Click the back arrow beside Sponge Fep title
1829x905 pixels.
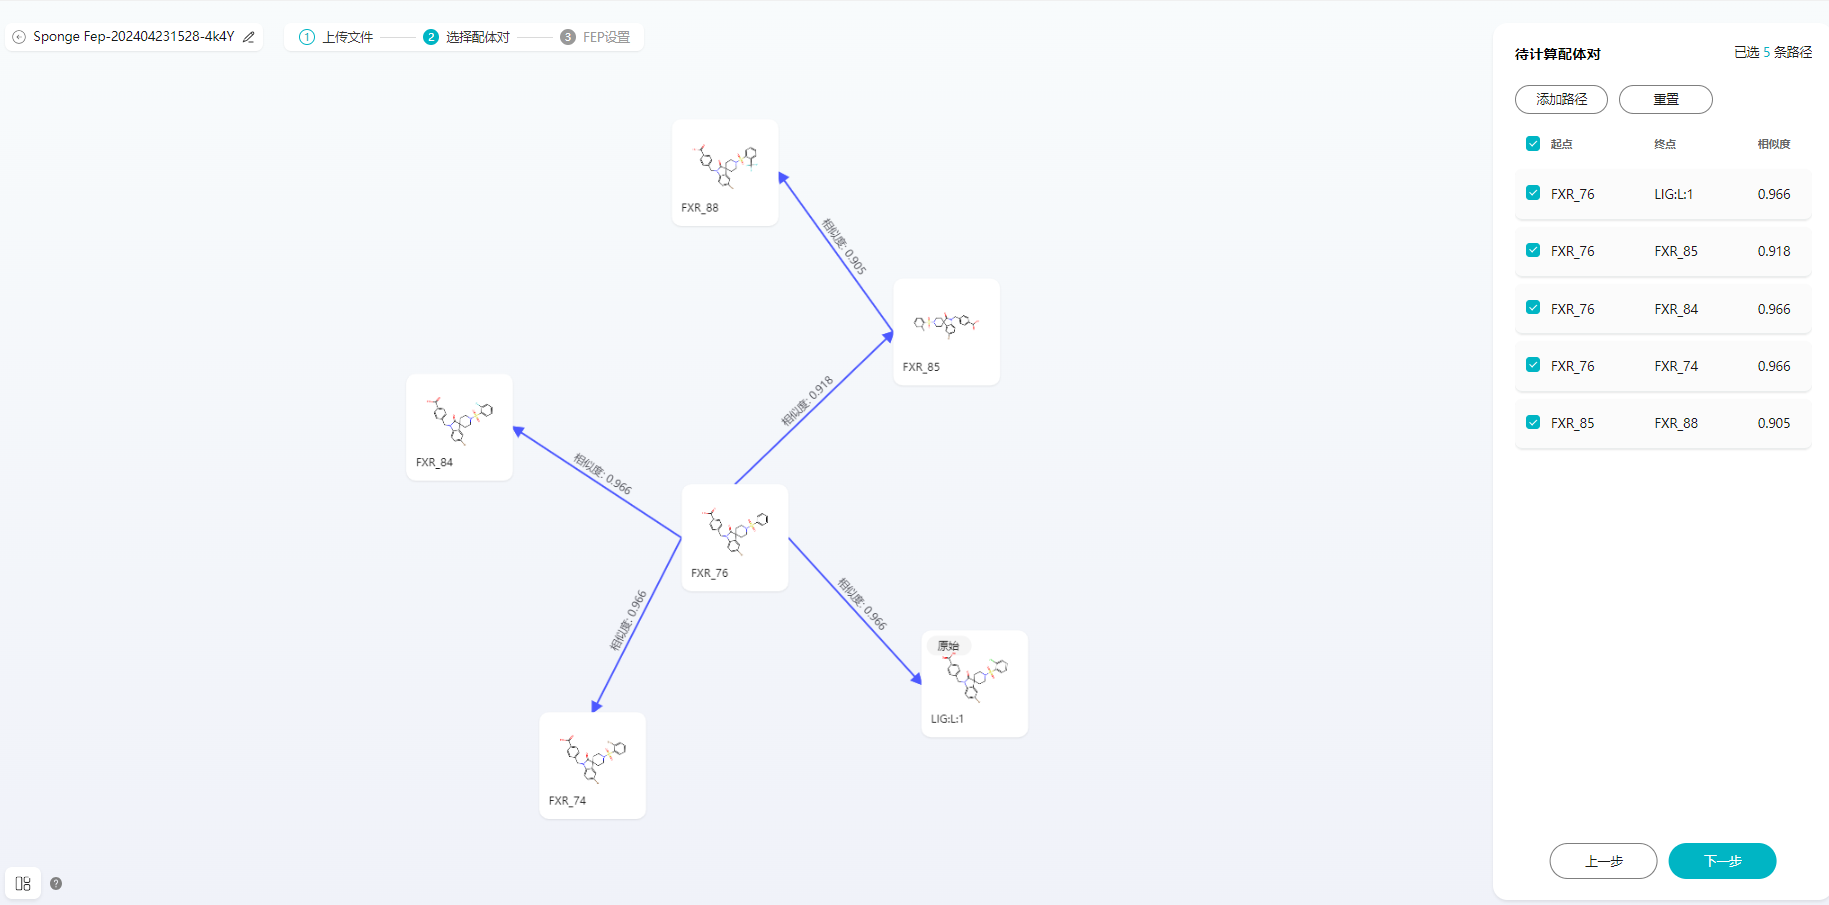point(19,37)
